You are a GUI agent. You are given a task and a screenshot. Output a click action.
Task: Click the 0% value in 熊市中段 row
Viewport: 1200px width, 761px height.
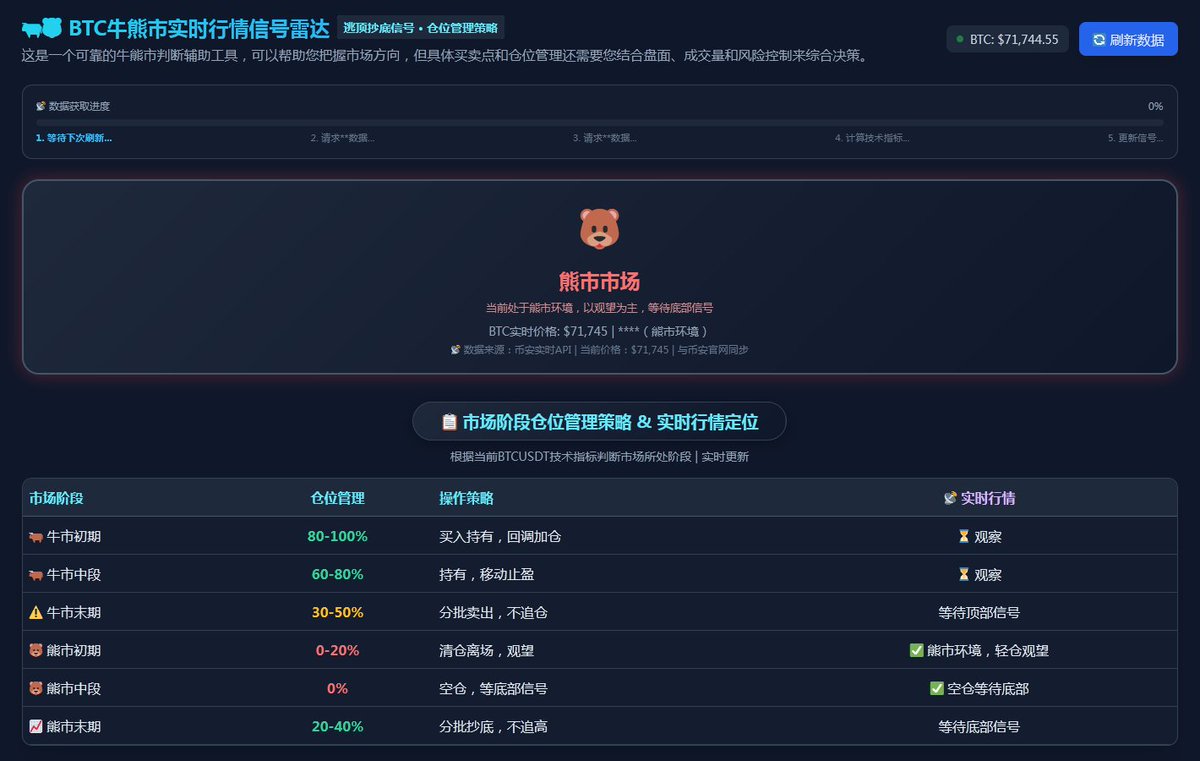[337, 689]
